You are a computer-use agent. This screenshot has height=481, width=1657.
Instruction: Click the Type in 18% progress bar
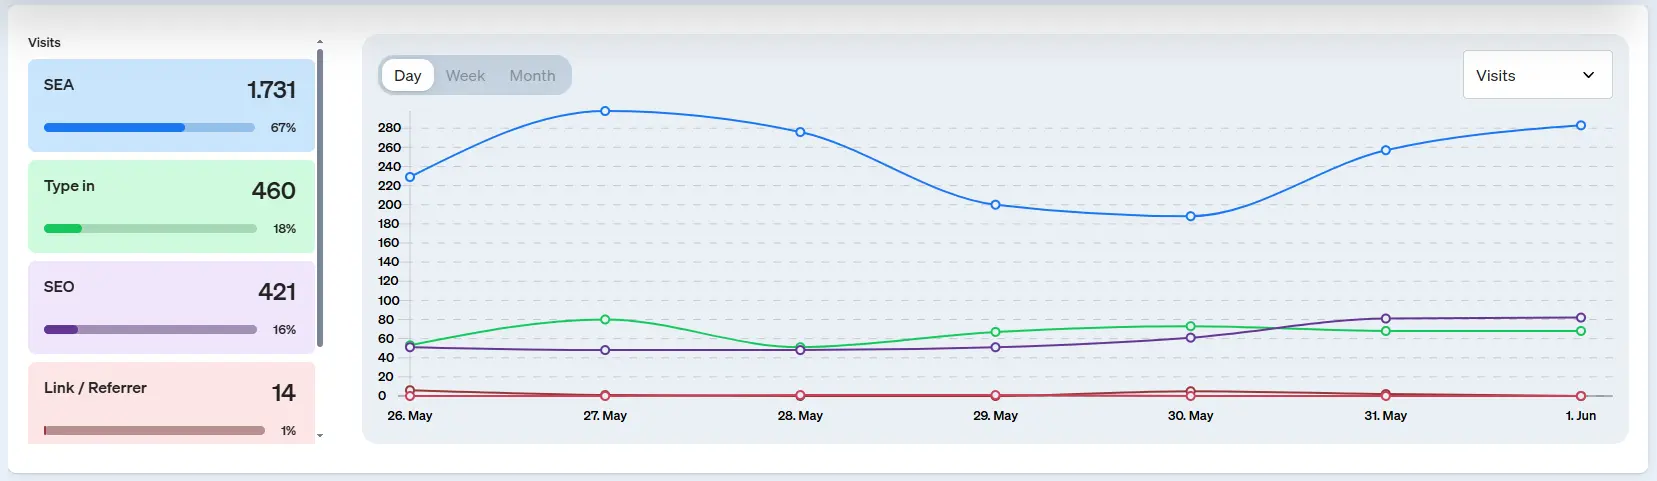click(150, 229)
